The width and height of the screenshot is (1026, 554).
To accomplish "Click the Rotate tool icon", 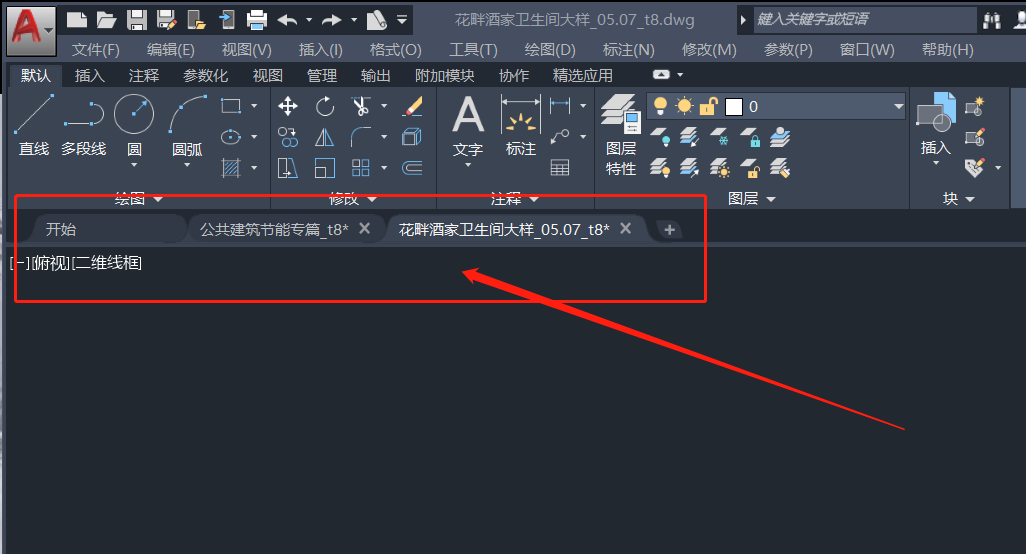I will pyautogui.click(x=325, y=107).
